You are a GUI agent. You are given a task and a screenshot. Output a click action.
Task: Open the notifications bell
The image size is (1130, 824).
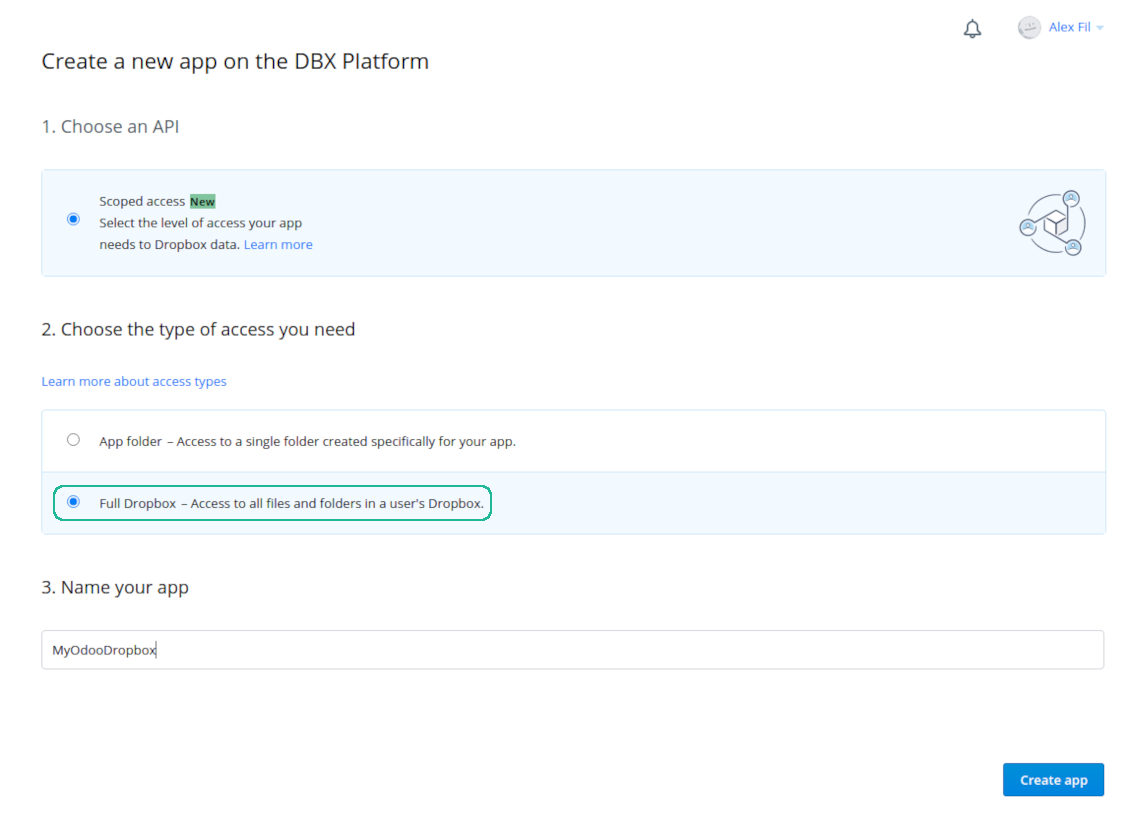972,29
